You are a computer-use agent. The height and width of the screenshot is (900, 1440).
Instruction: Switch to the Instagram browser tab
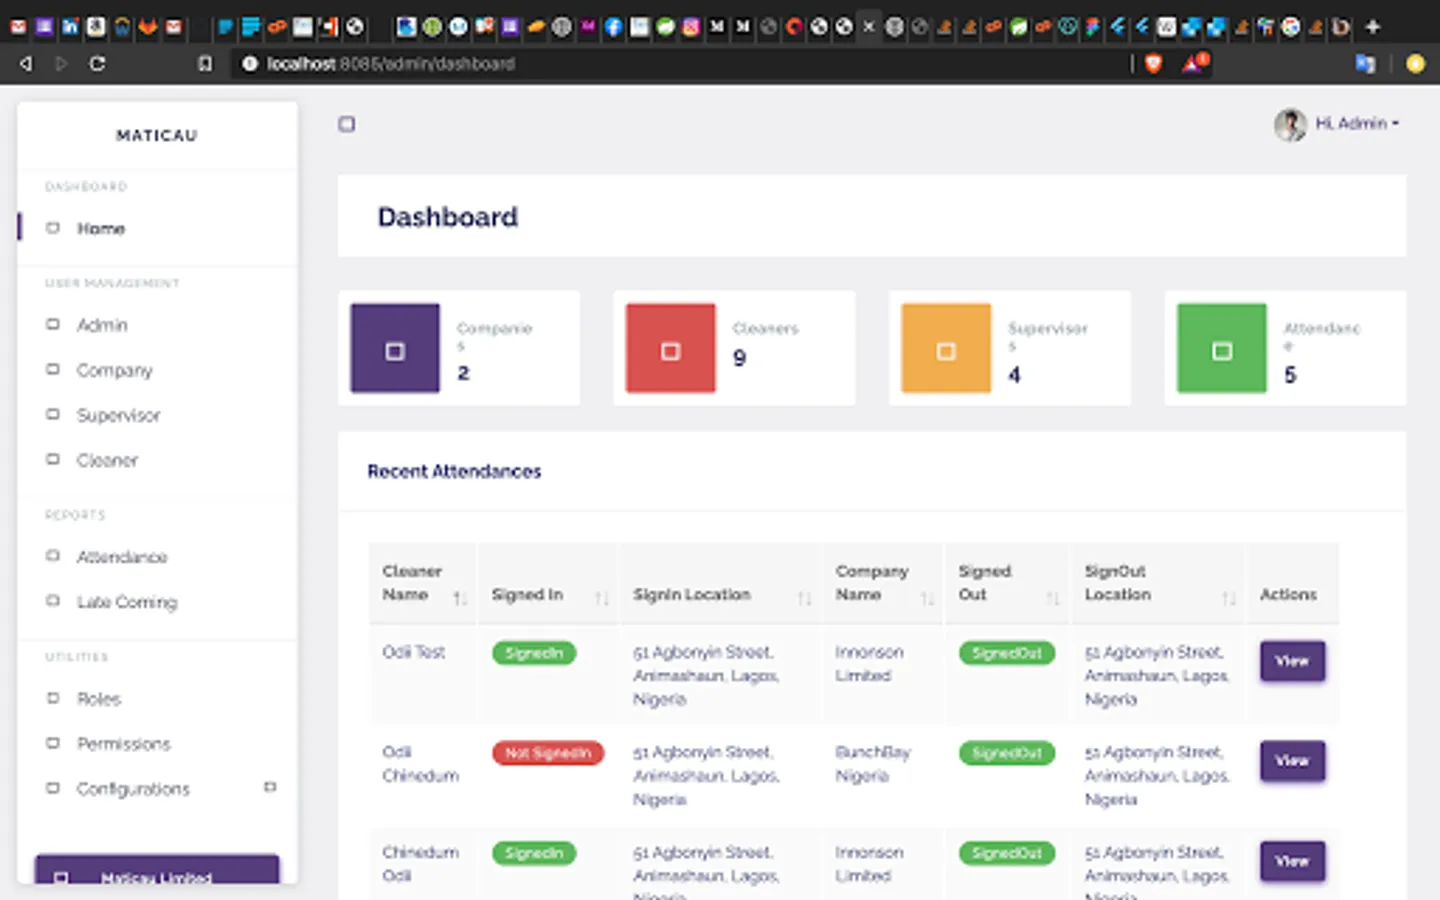pos(691,27)
